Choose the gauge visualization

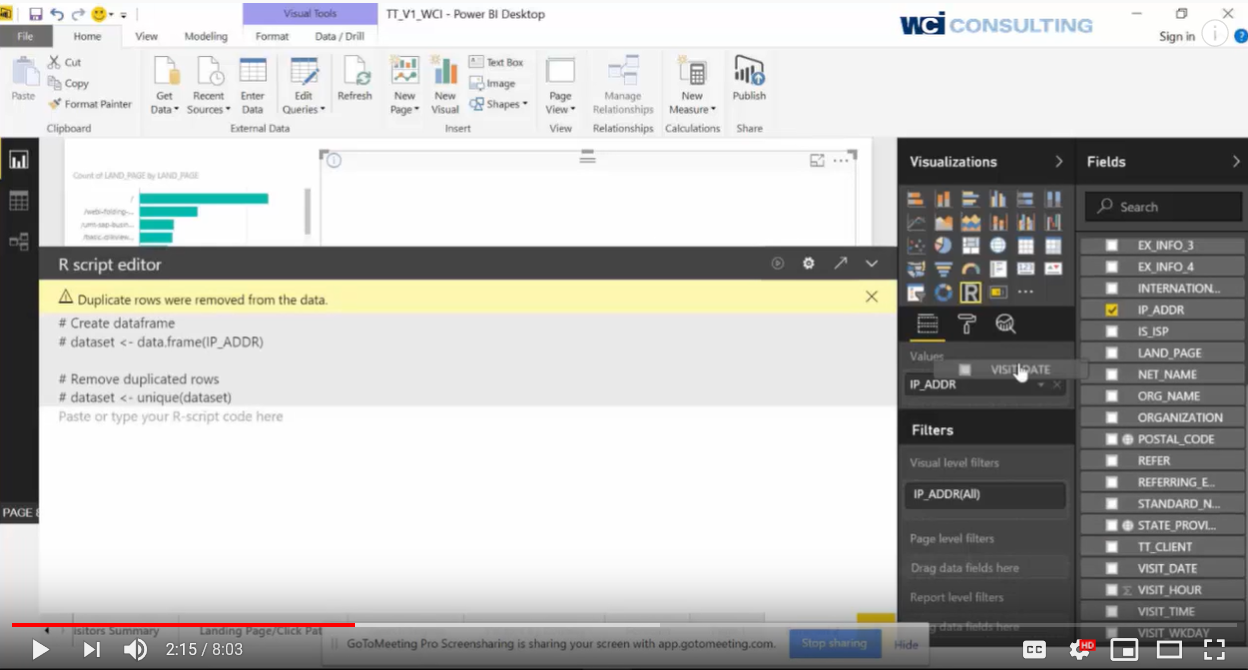click(x=971, y=268)
